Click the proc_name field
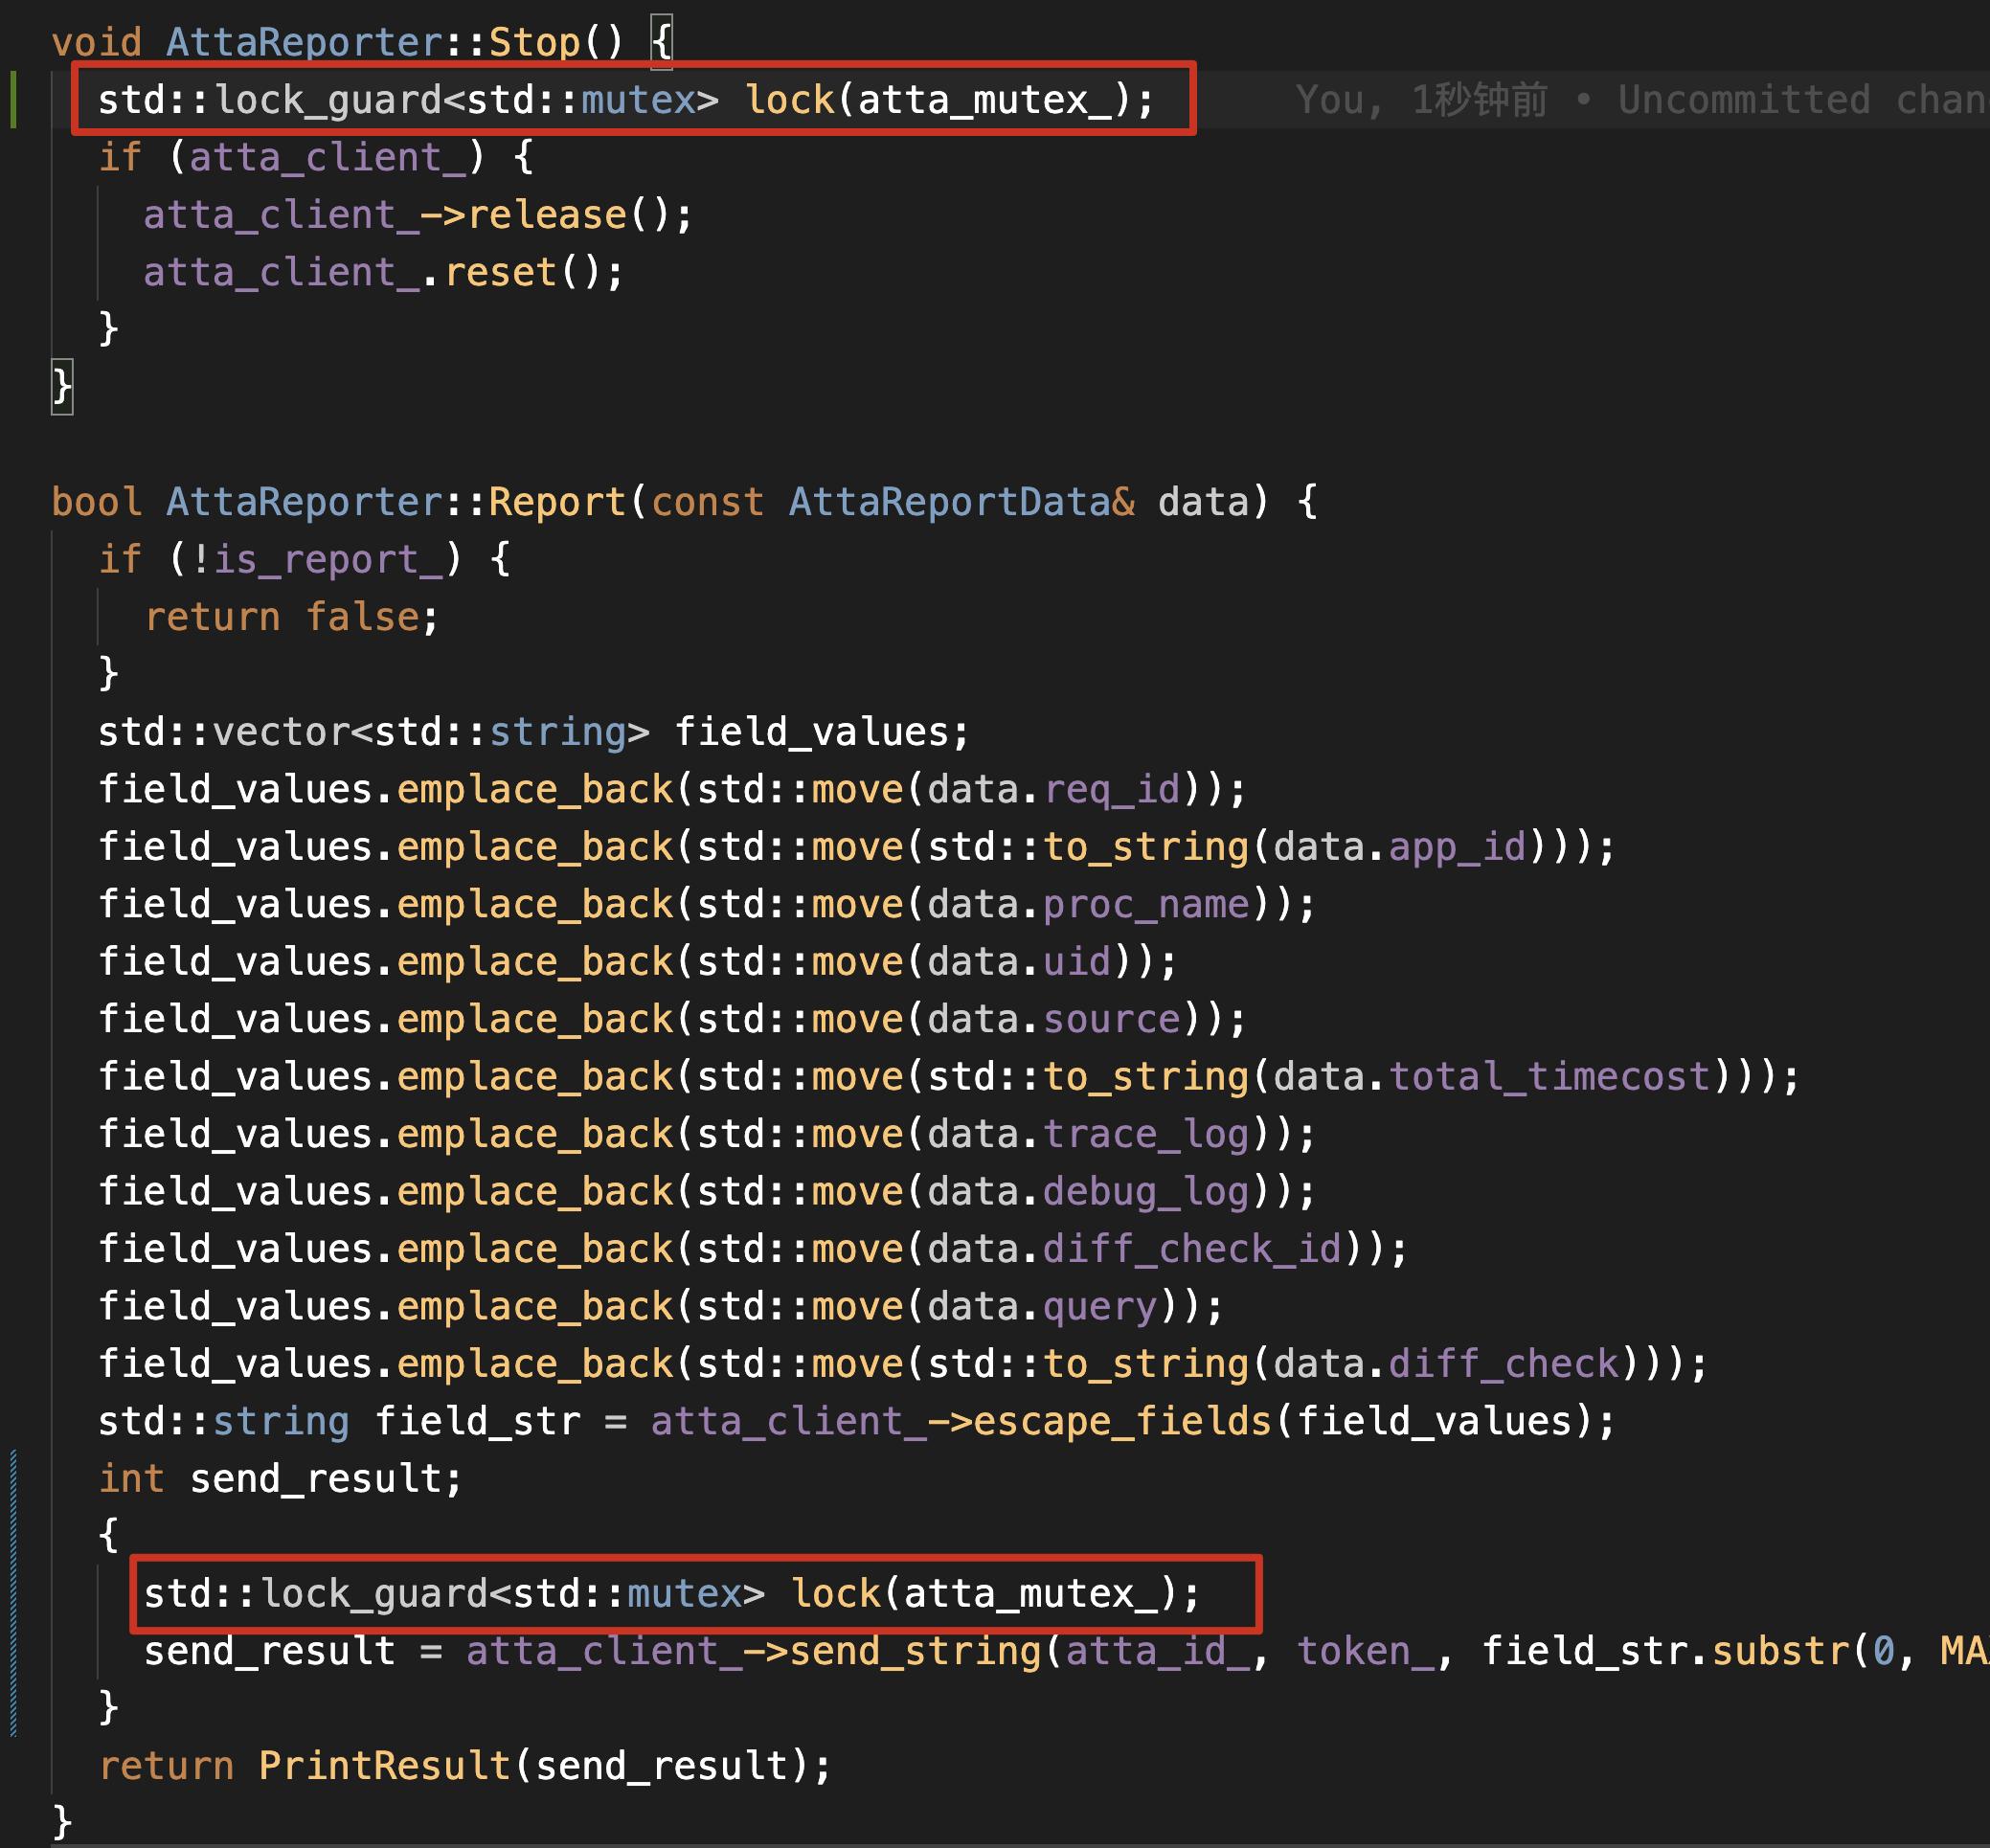Viewport: 1990px width, 1848px height. point(1146,905)
